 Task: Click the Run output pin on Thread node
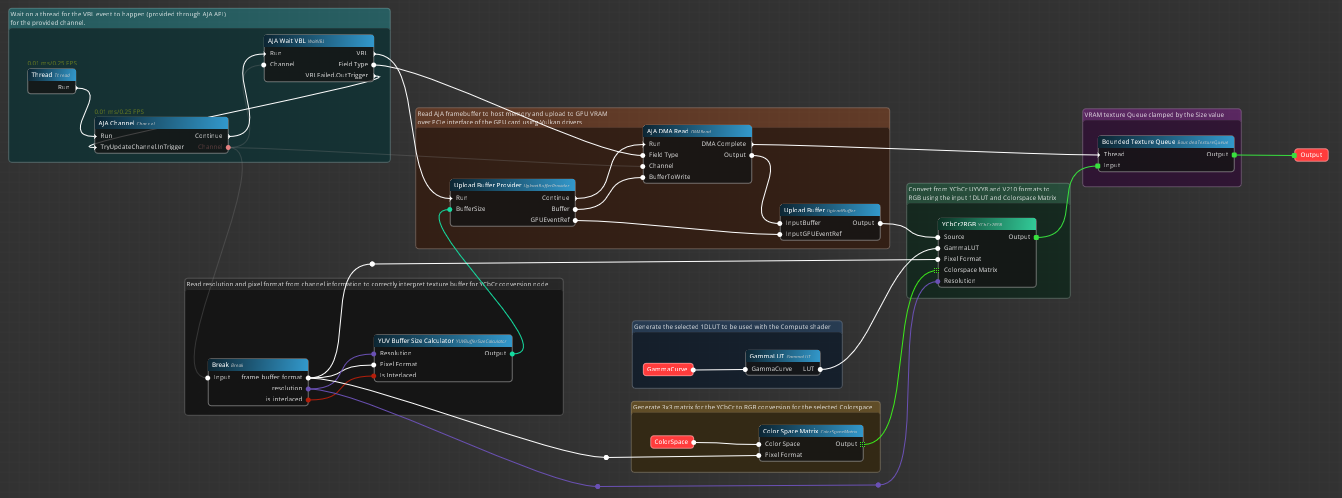click(77, 87)
